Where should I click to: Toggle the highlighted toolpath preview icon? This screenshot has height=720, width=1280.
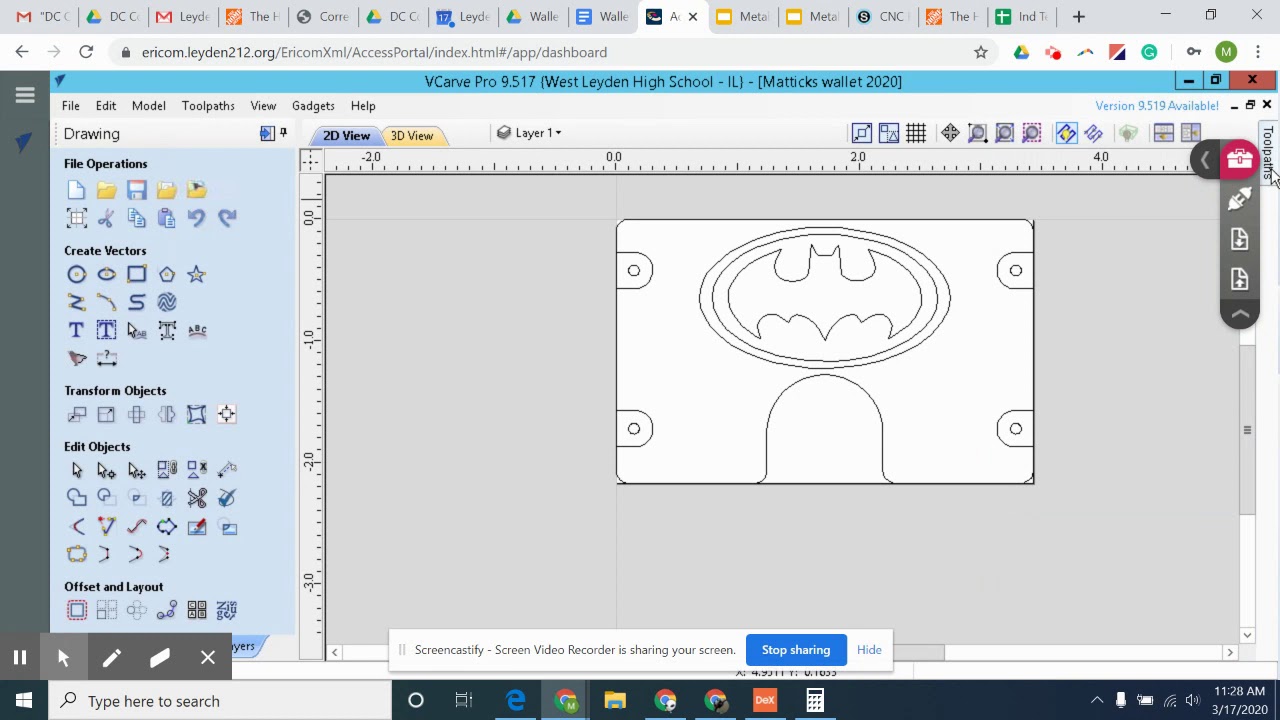tap(1066, 133)
